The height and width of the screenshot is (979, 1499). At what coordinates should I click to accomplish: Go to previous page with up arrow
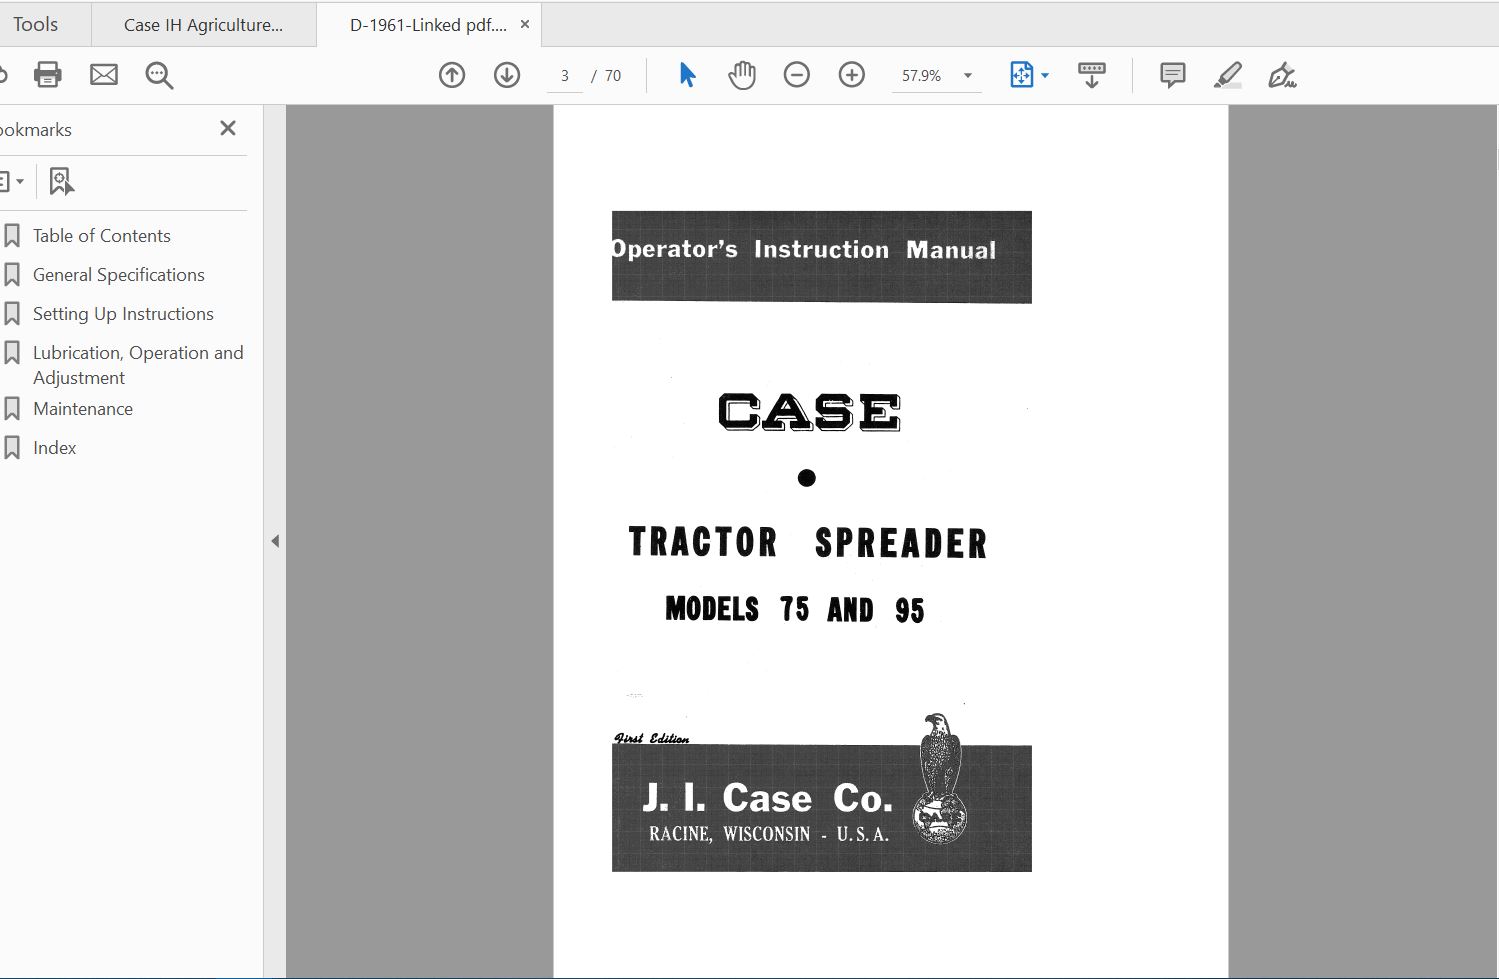point(452,75)
